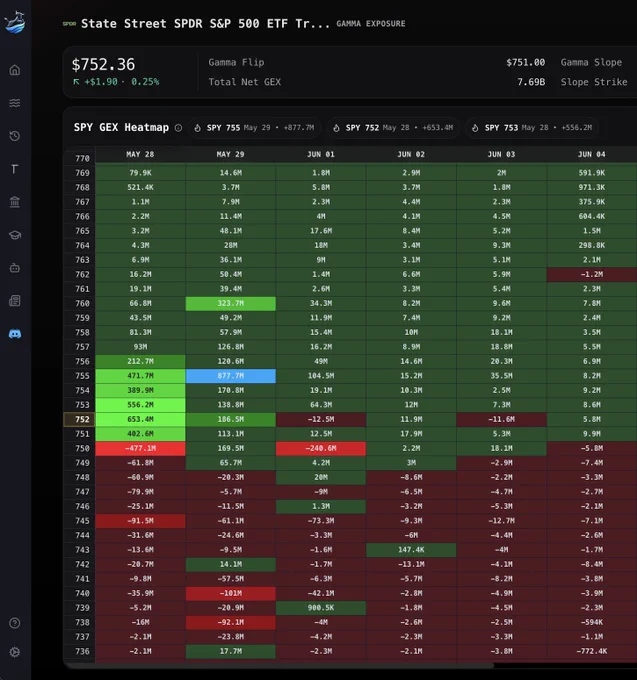Open the newspaper news icon in the sidebar

pyautogui.click(x=15, y=301)
